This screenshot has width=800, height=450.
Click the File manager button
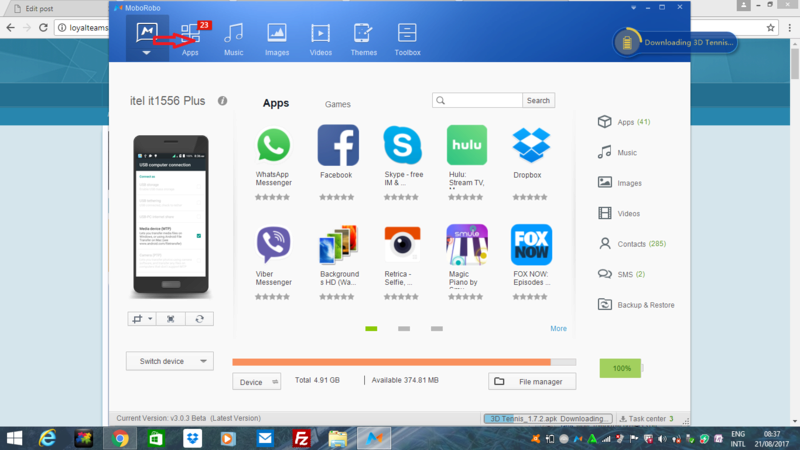pyautogui.click(x=532, y=382)
